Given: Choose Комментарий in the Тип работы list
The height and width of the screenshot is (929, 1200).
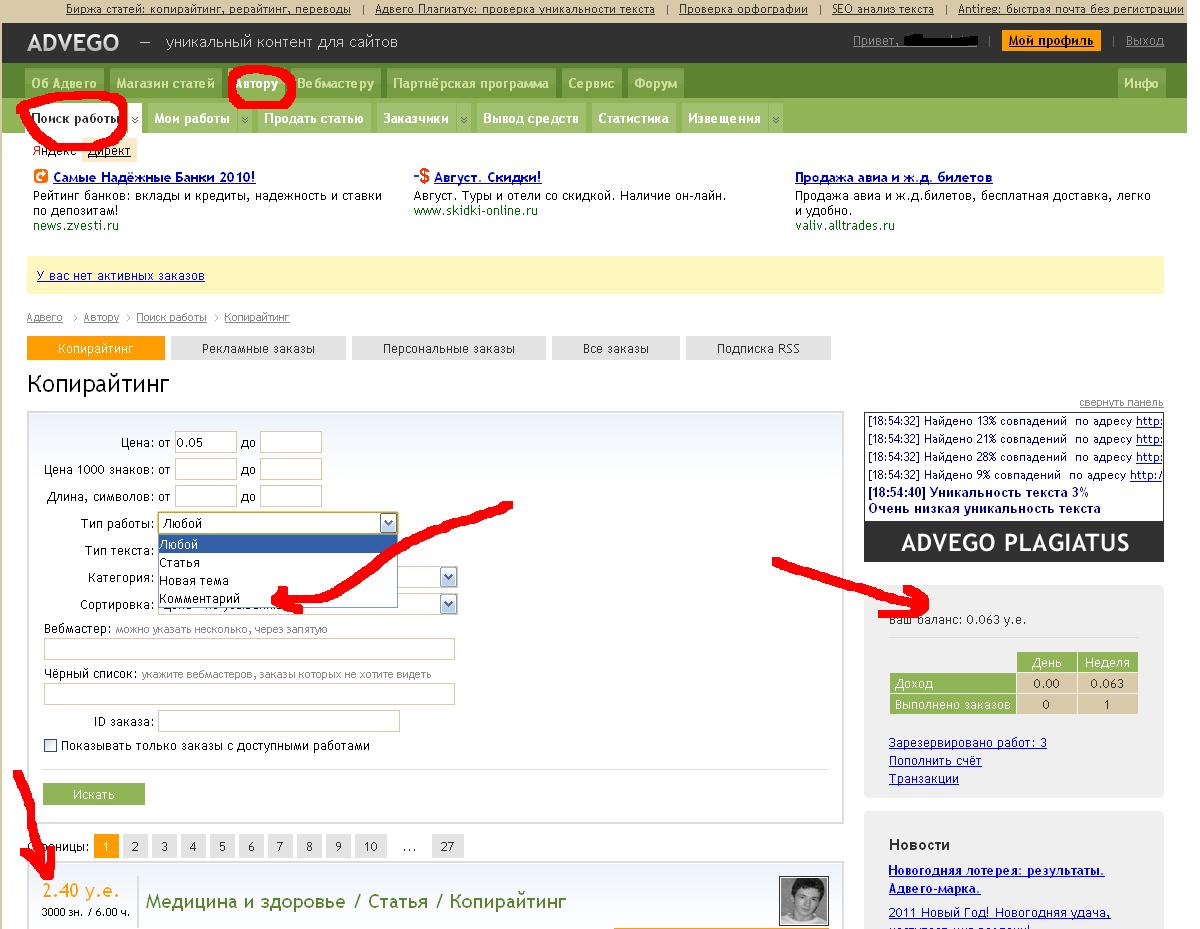Looking at the screenshot, I should (x=277, y=599).
